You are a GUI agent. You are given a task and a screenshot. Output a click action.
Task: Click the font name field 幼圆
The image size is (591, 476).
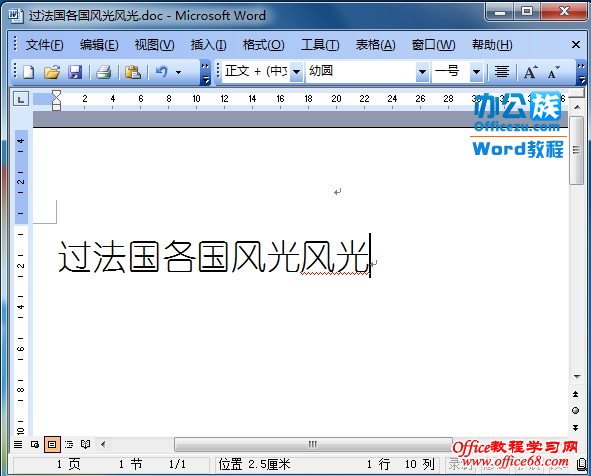click(x=361, y=71)
